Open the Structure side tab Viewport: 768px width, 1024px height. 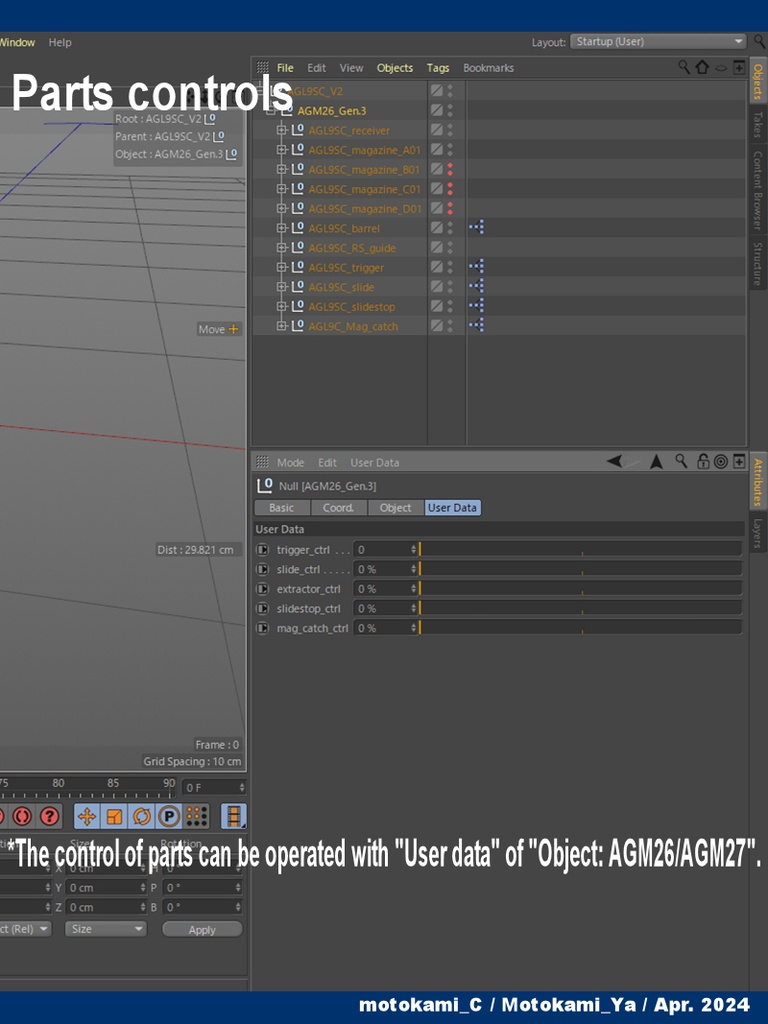pos(758,263)
